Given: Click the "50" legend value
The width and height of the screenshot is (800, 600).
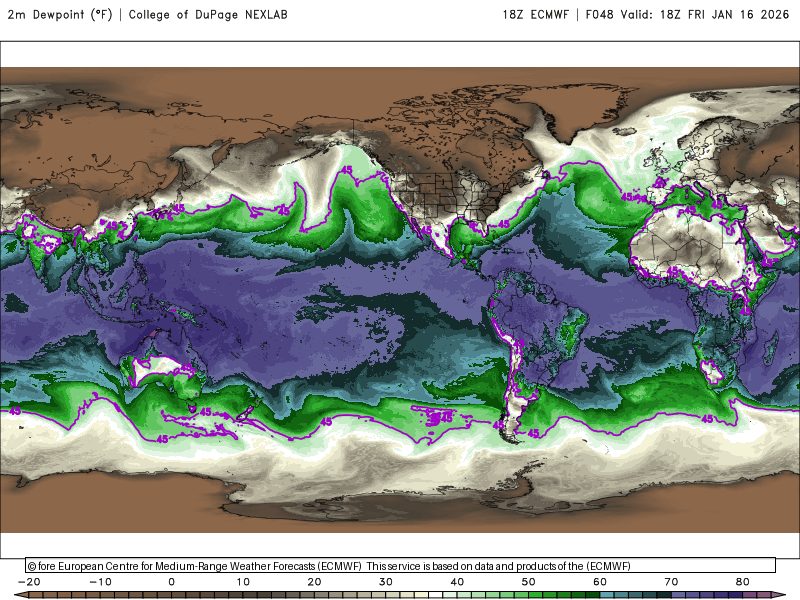Looking at the screenshot, I should coord(529,582).
